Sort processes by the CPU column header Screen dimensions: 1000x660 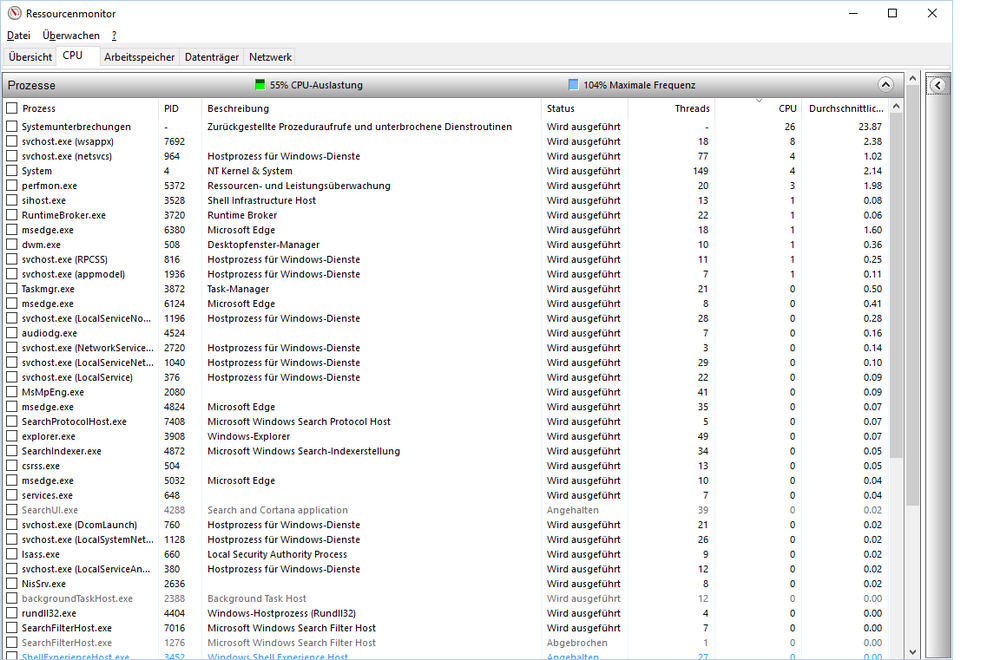(787, 108)
